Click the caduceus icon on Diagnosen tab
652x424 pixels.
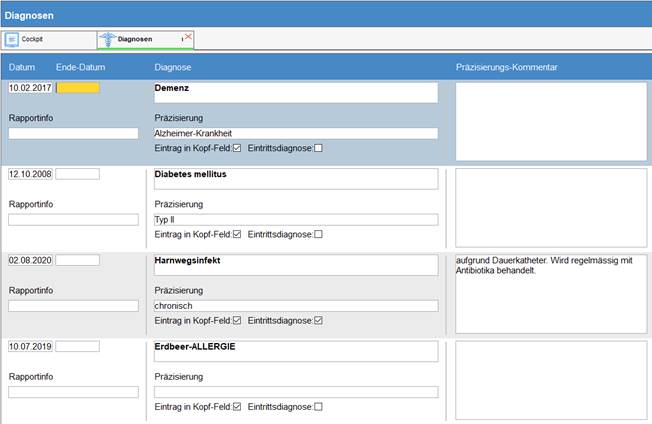tap(107, 40)
